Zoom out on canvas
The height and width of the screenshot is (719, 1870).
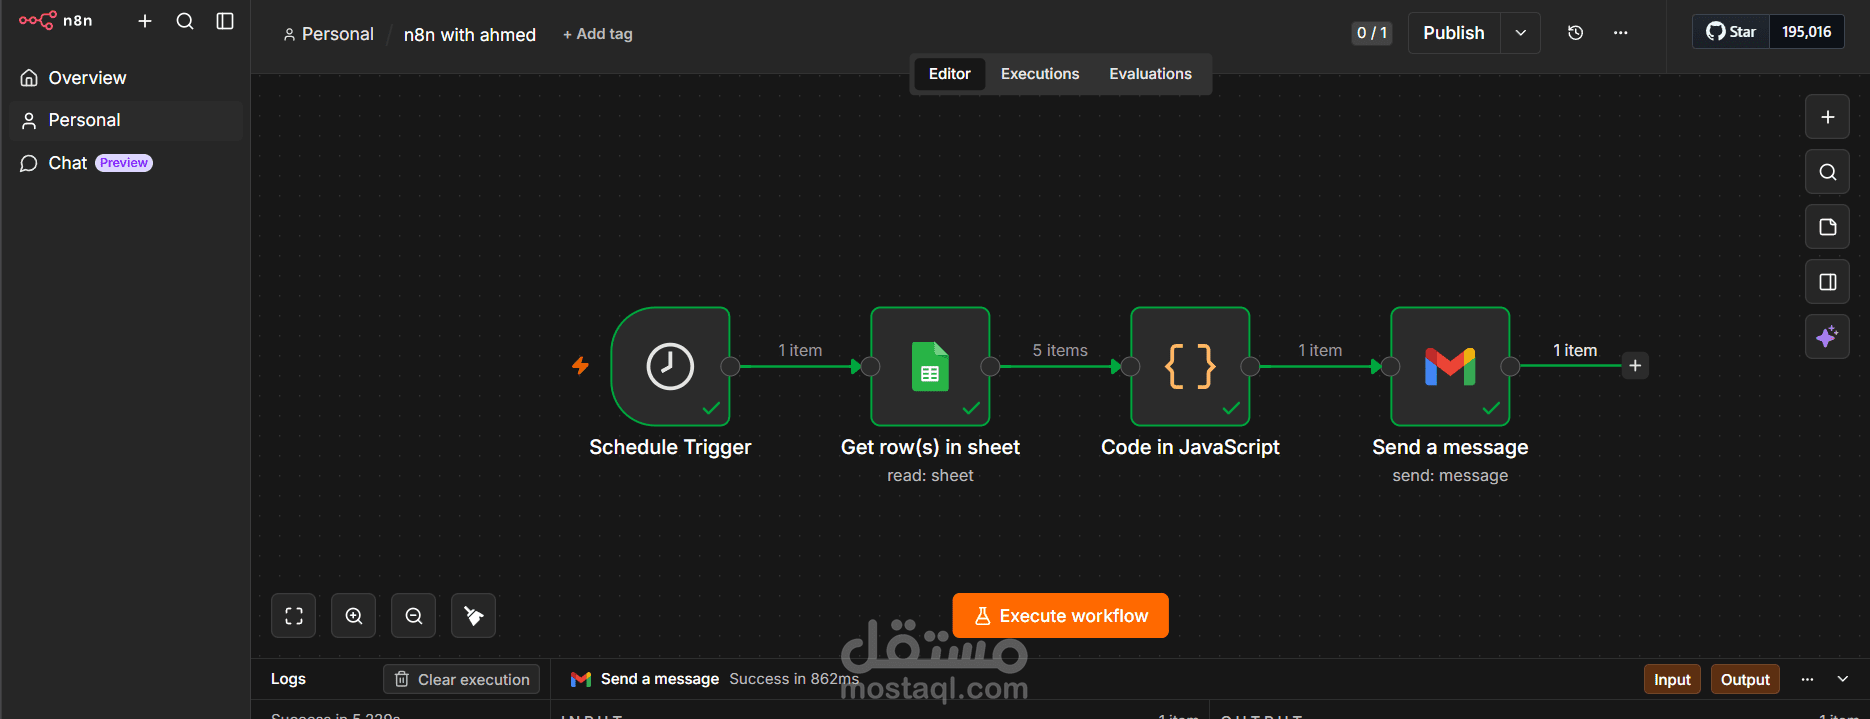pyautogui.click(x=414, y=616)
